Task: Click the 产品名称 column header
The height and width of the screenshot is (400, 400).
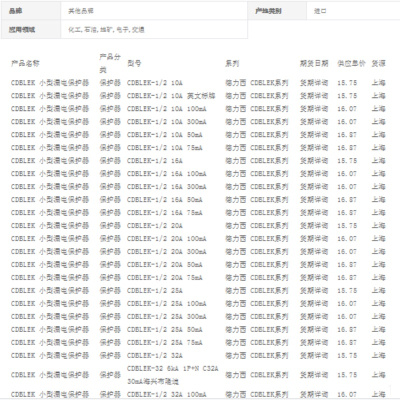Action: pyautogui.click(x=25, y=63)
